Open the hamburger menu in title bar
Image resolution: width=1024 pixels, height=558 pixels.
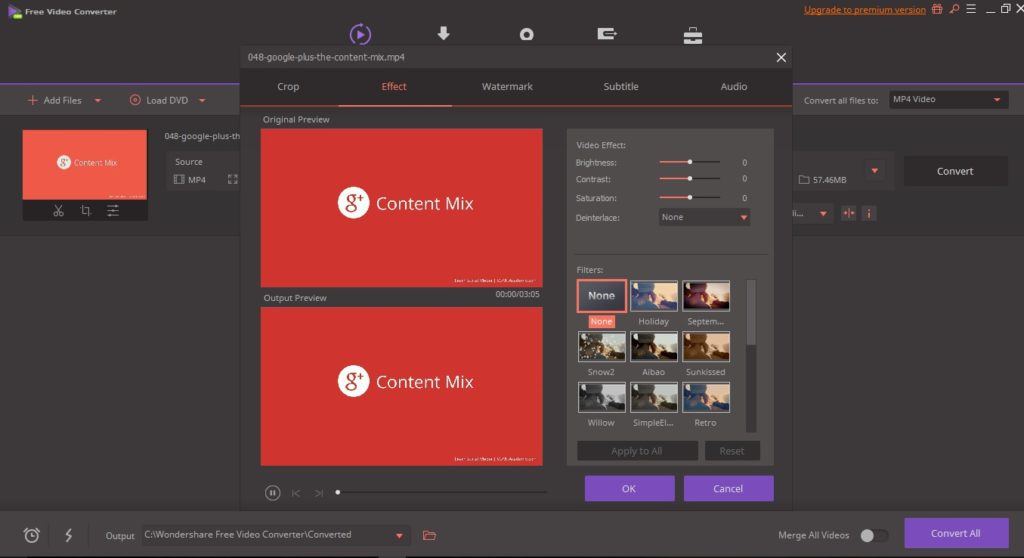tap(971, 9)
